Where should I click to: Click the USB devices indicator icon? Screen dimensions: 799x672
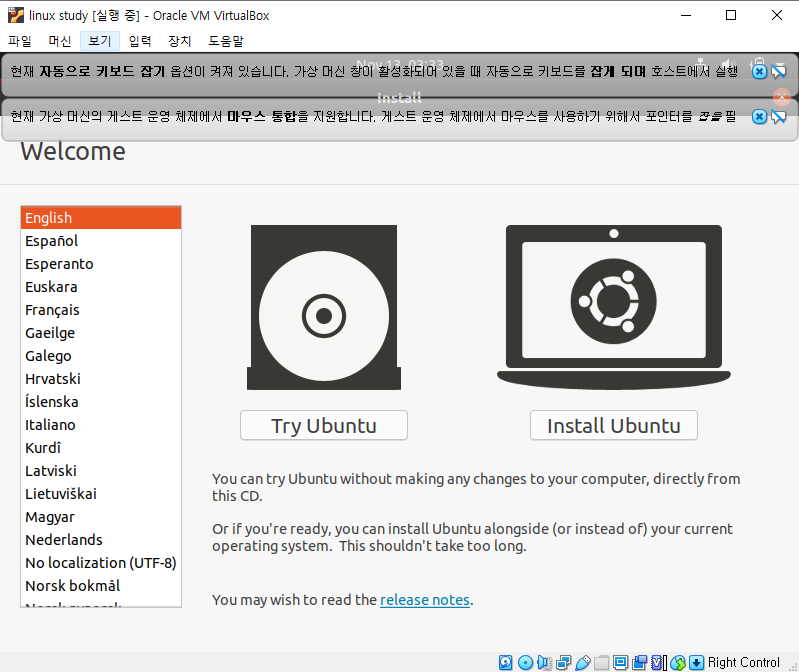coord(582,662)
